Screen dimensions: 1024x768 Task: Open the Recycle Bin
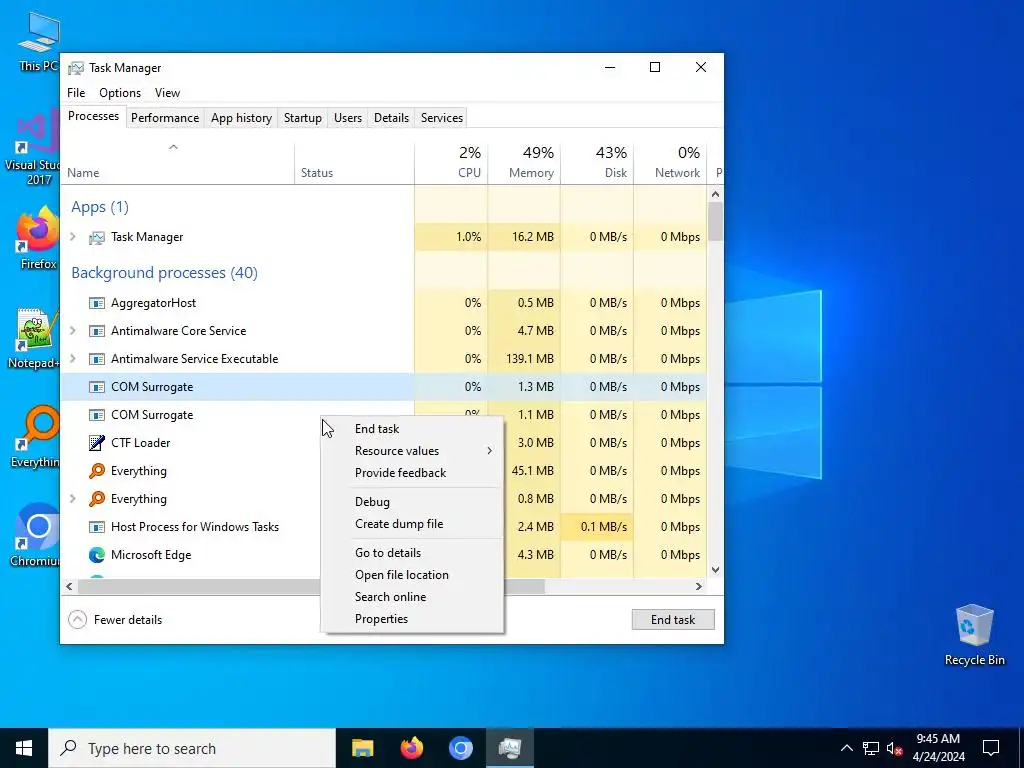coord(974,635)
